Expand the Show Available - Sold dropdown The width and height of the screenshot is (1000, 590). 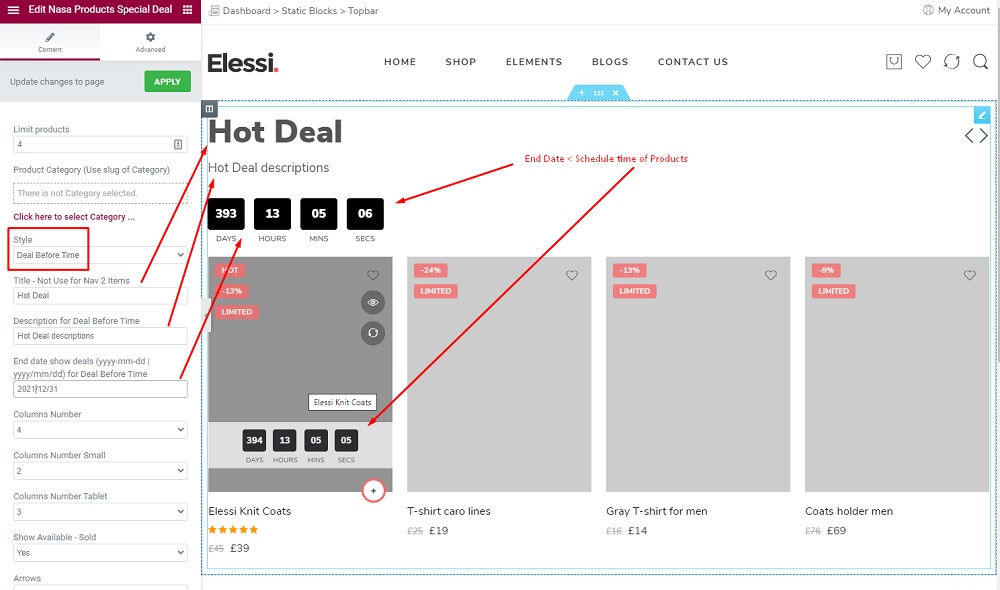(100, 552)
